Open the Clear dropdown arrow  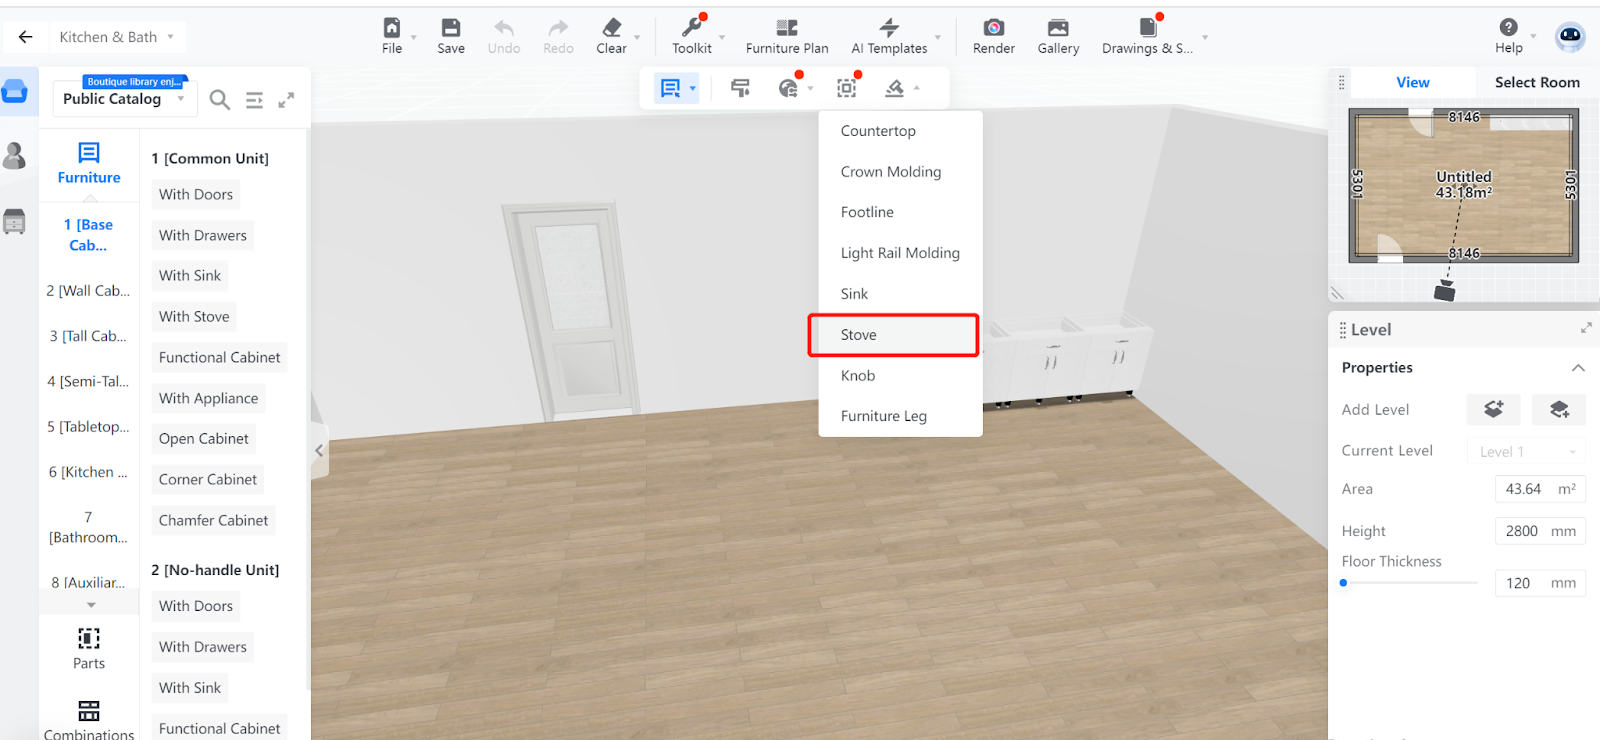[x=637, y=38]
